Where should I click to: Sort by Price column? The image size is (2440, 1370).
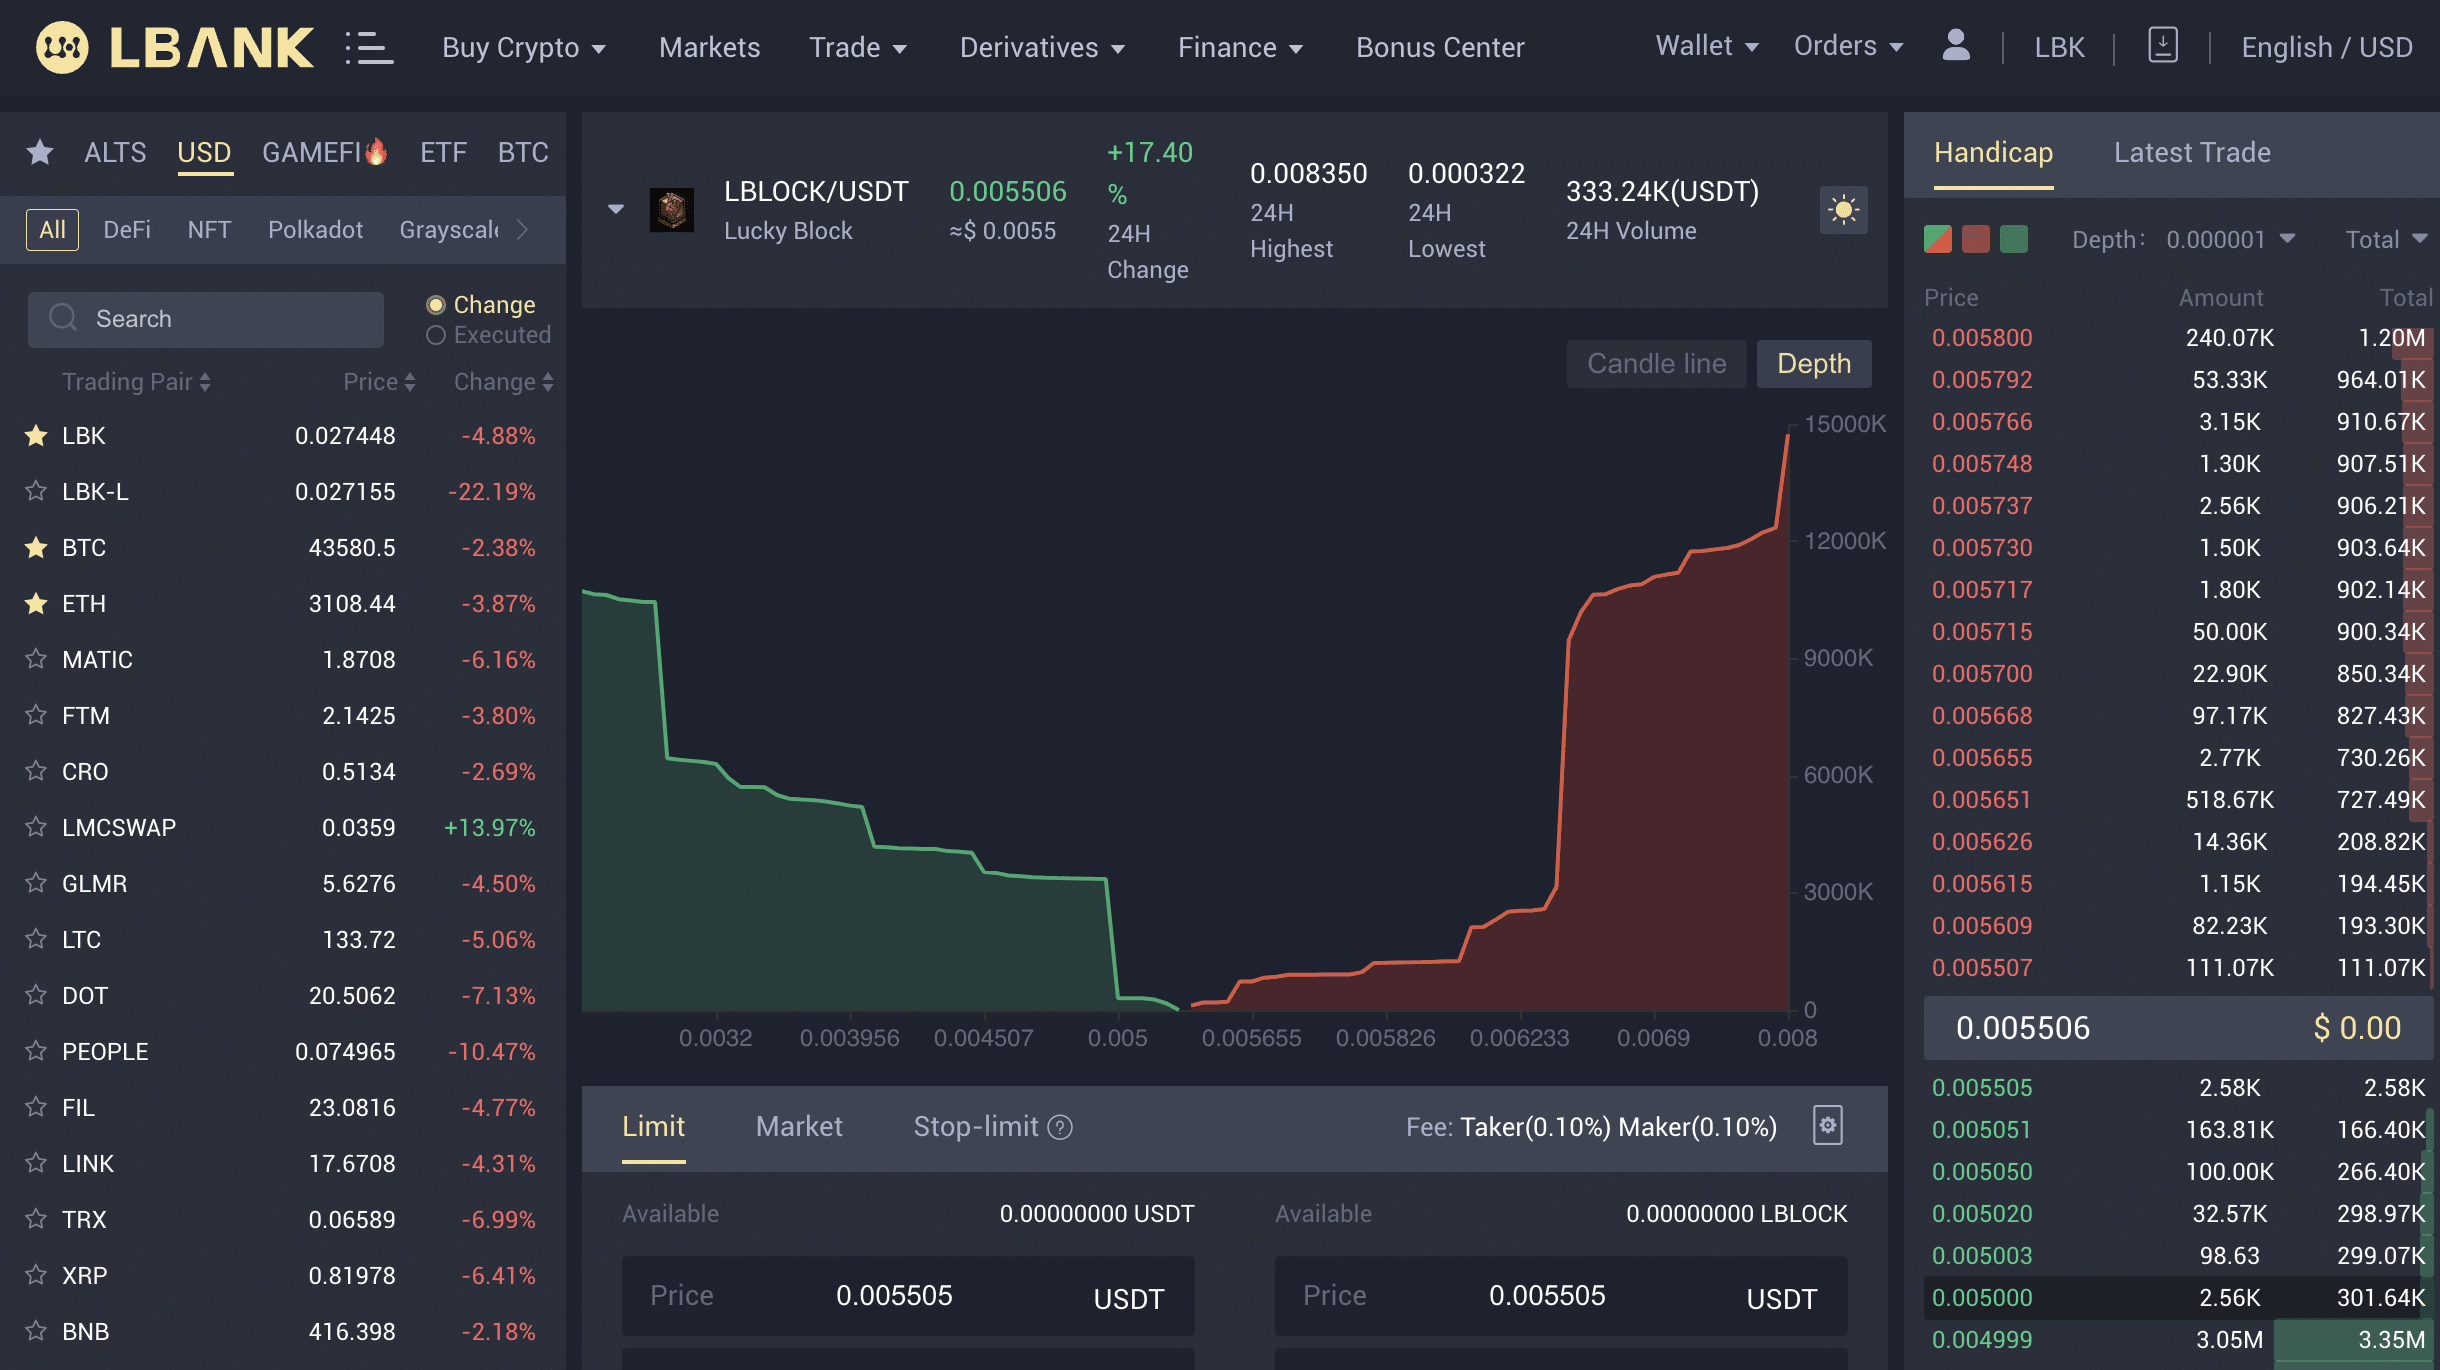tap(379, 381)
